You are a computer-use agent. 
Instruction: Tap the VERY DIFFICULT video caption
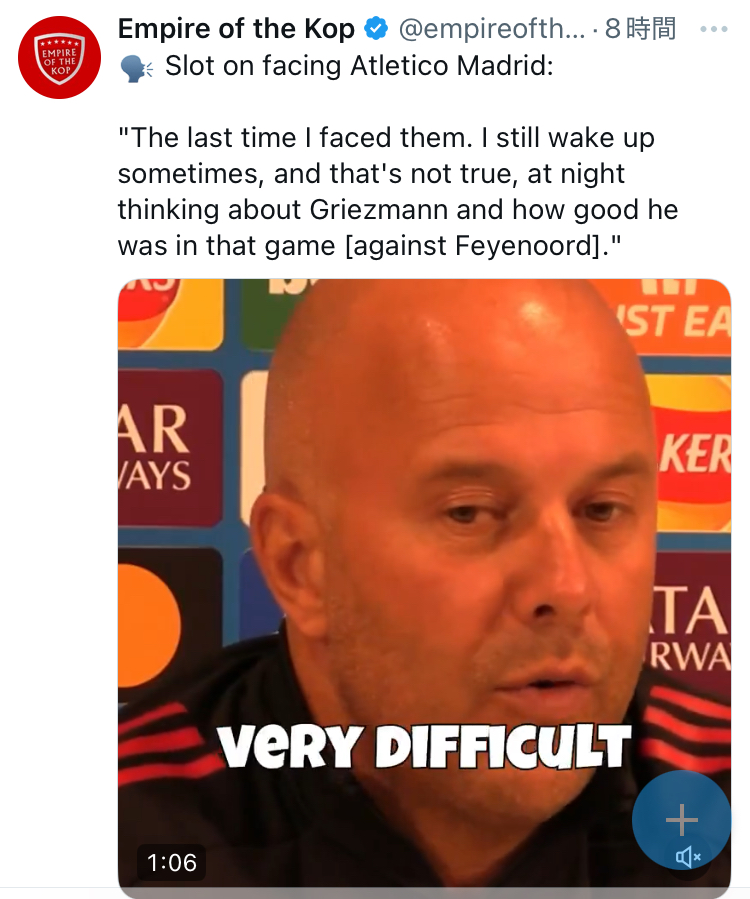[x=424, y=746]
